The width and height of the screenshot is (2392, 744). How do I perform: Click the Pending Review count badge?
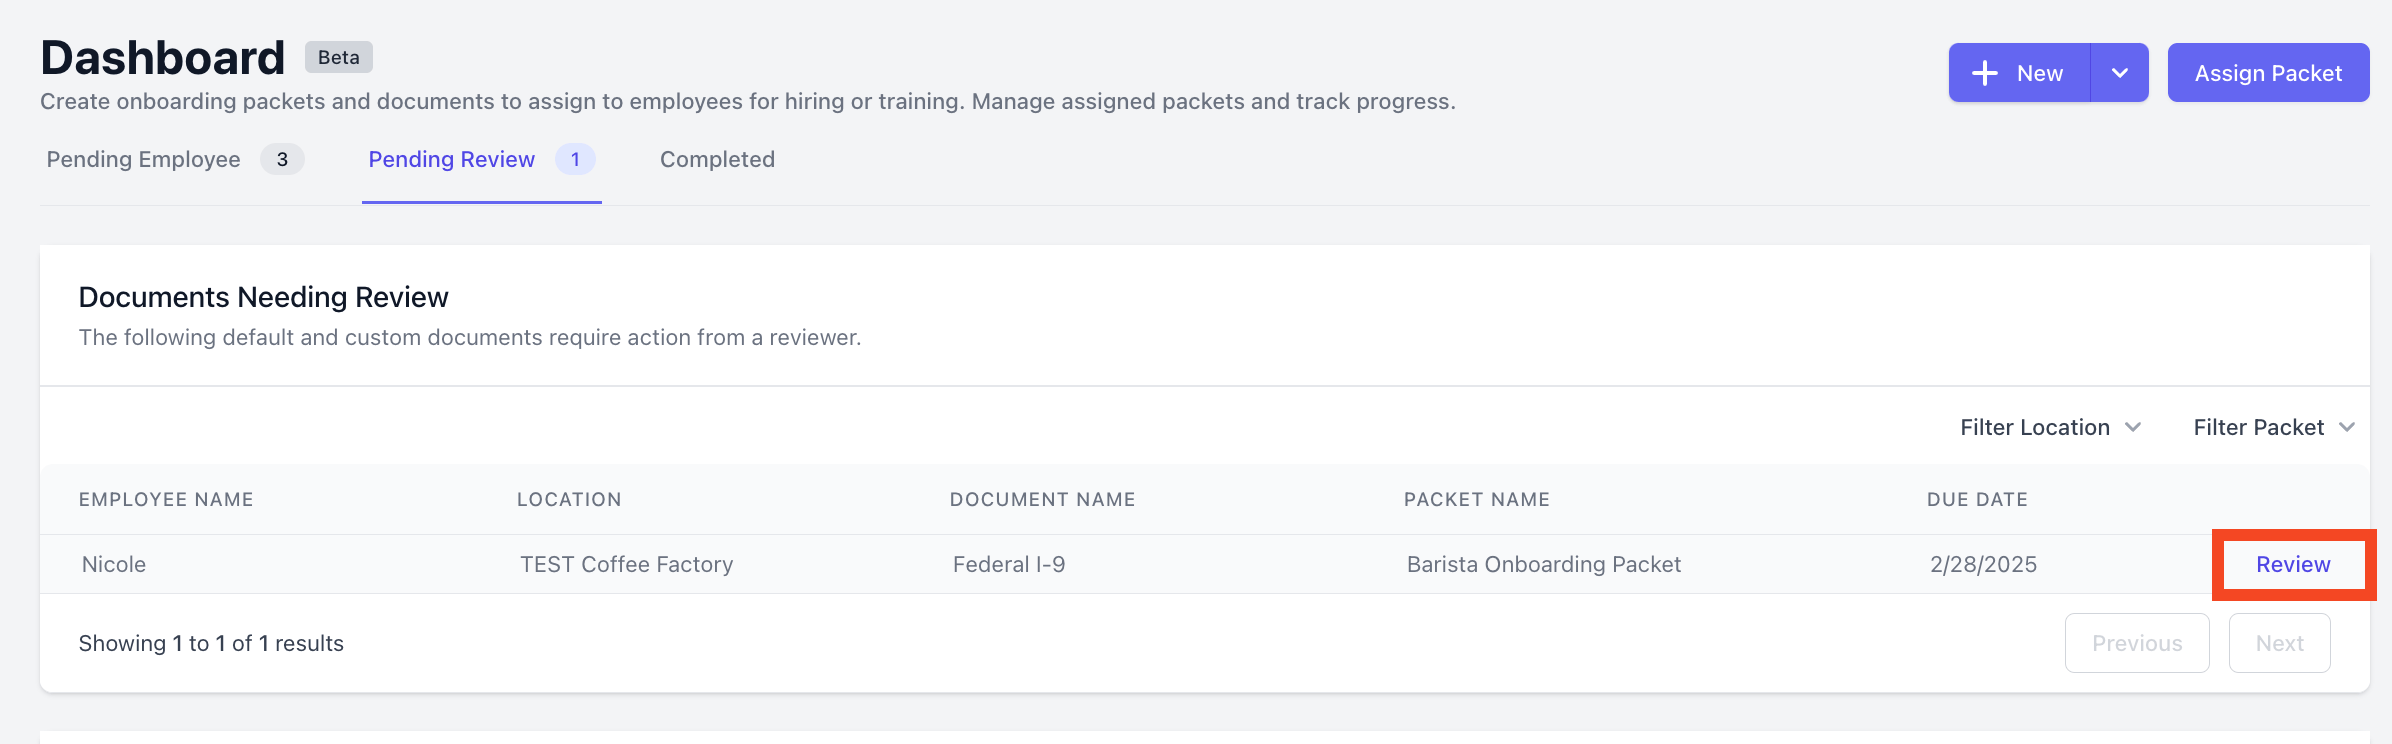coord(575,160)
